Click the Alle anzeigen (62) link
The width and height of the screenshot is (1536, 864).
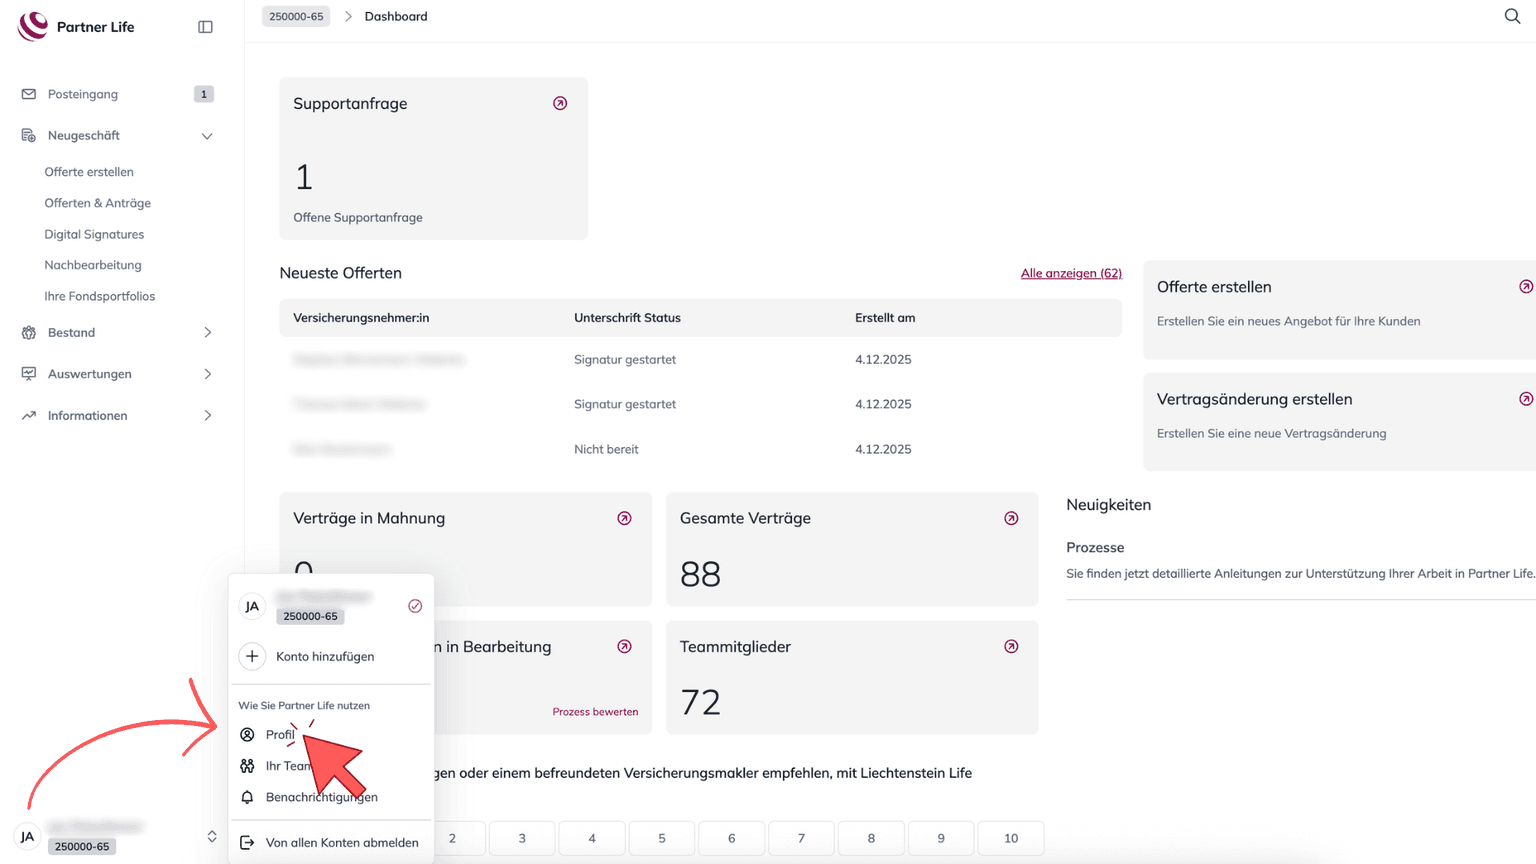1070,273
